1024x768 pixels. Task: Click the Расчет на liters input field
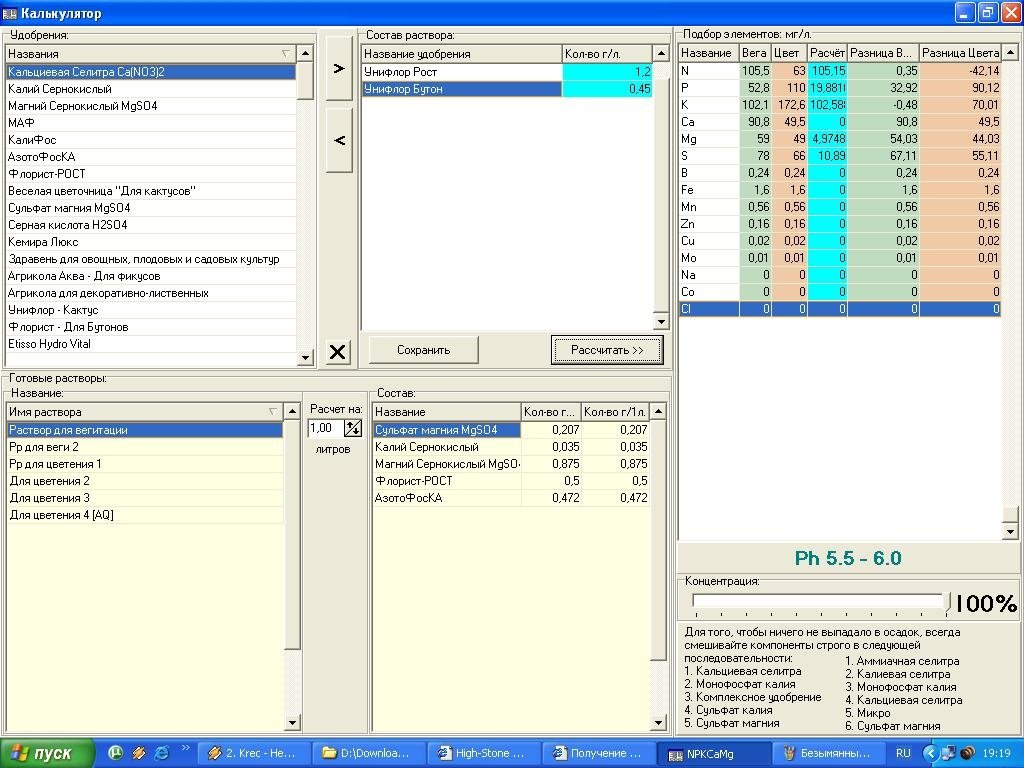pyautogui.click(x=325, y=428)
